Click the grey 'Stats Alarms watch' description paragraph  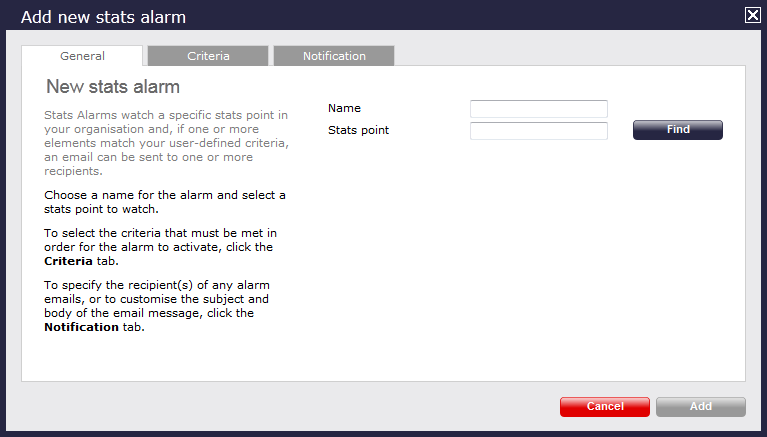[x=165, y=143]
